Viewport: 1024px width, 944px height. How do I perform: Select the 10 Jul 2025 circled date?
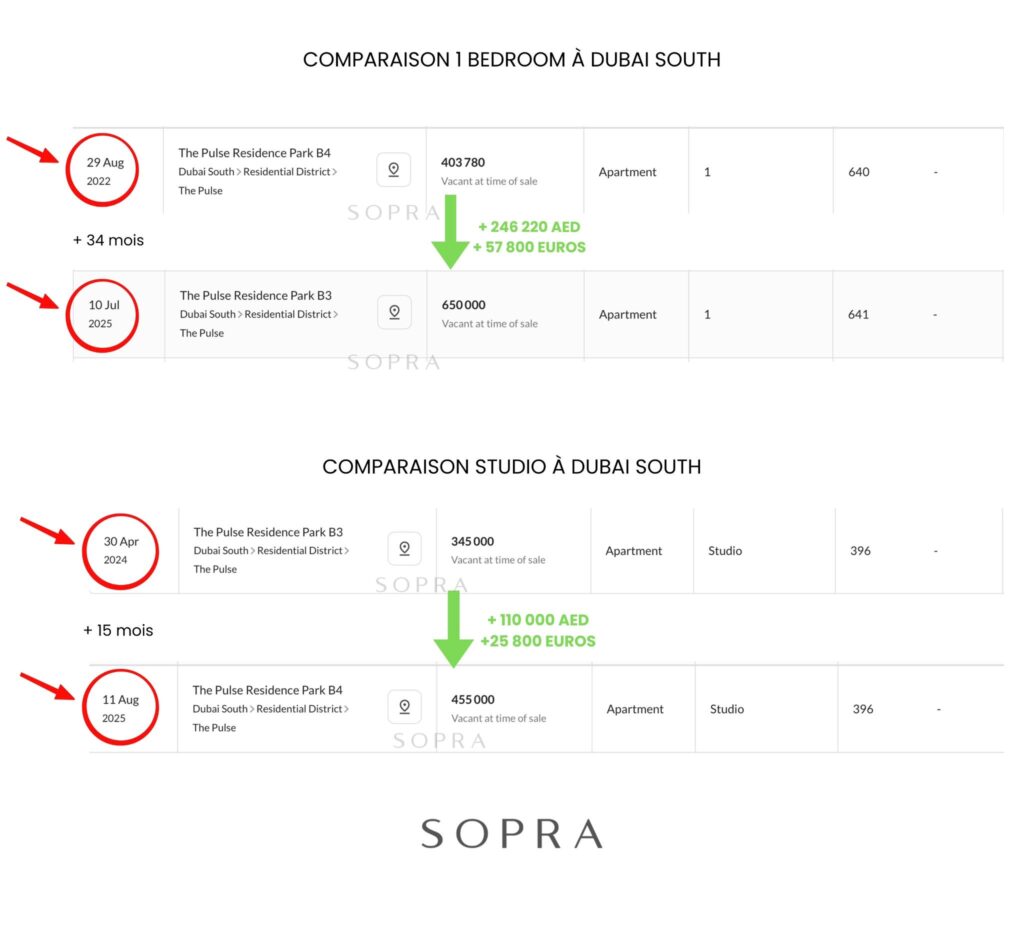(102, 315)
